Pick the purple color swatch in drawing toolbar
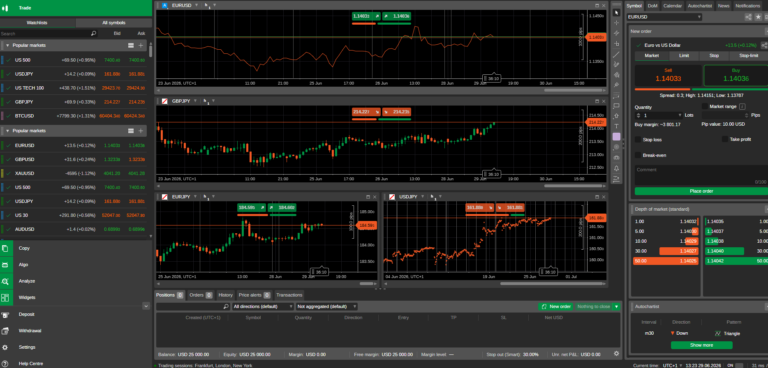Image resolution: width=768 pixels, height=368 pixels. [616, 137]
